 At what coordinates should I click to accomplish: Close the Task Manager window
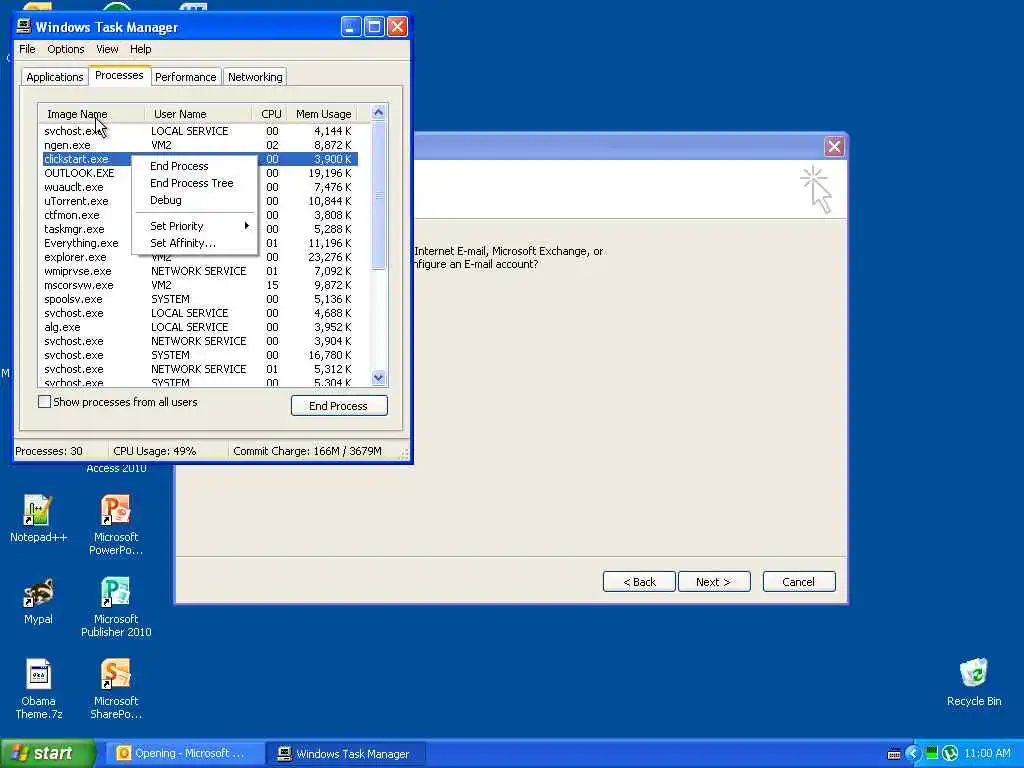click(397, 27)
